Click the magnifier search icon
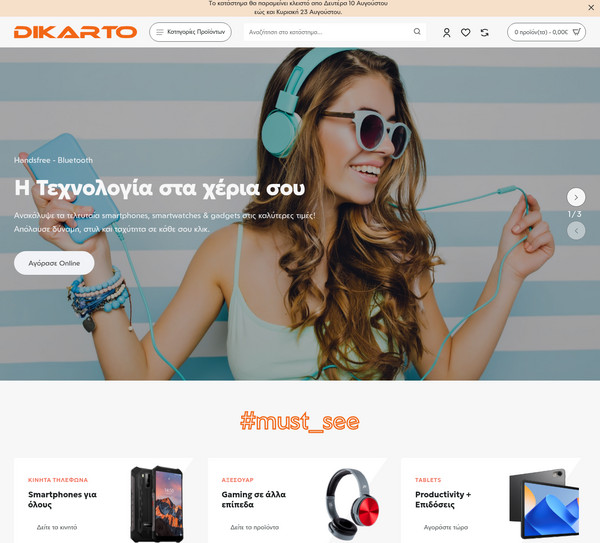600x543 pixels. tap(417, 31)
